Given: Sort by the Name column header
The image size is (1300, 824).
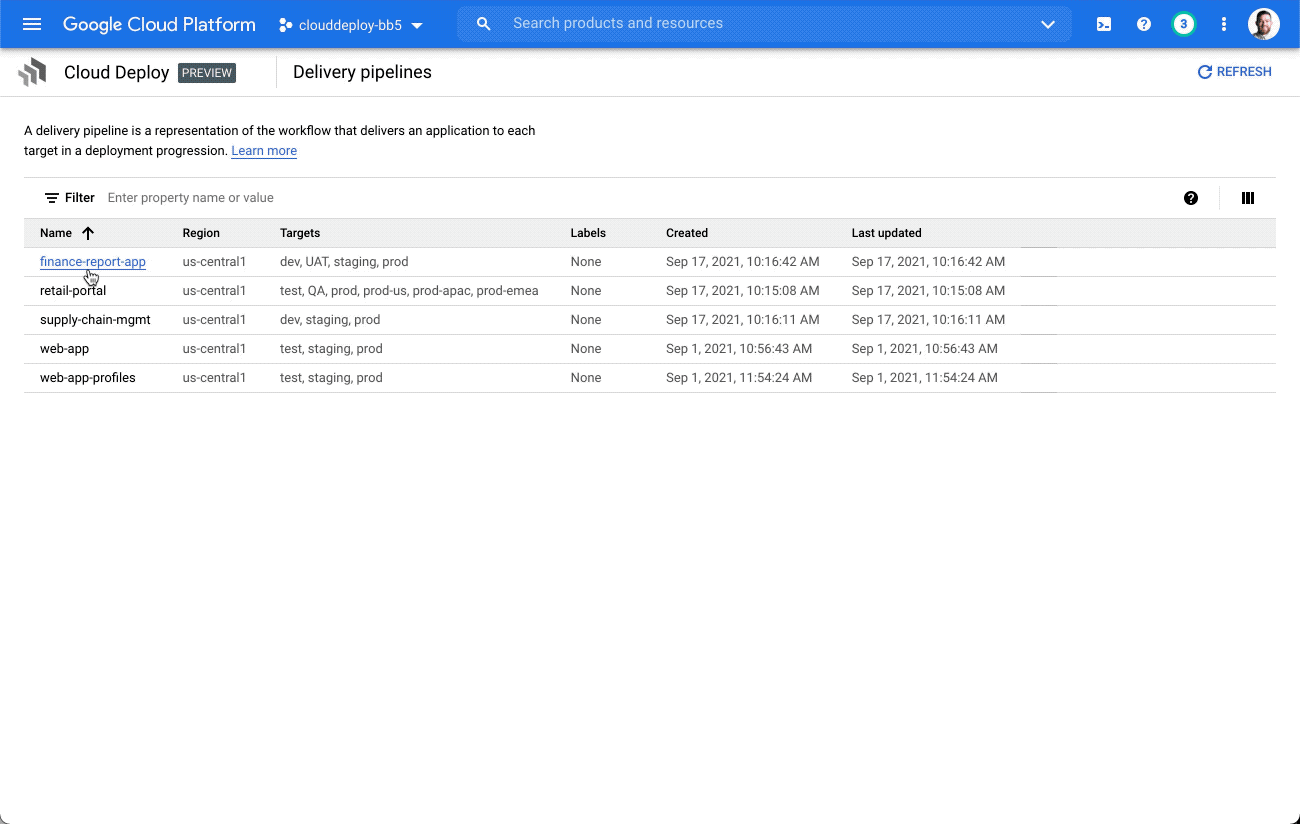Looking at the screenshot, I should point(56,233).
